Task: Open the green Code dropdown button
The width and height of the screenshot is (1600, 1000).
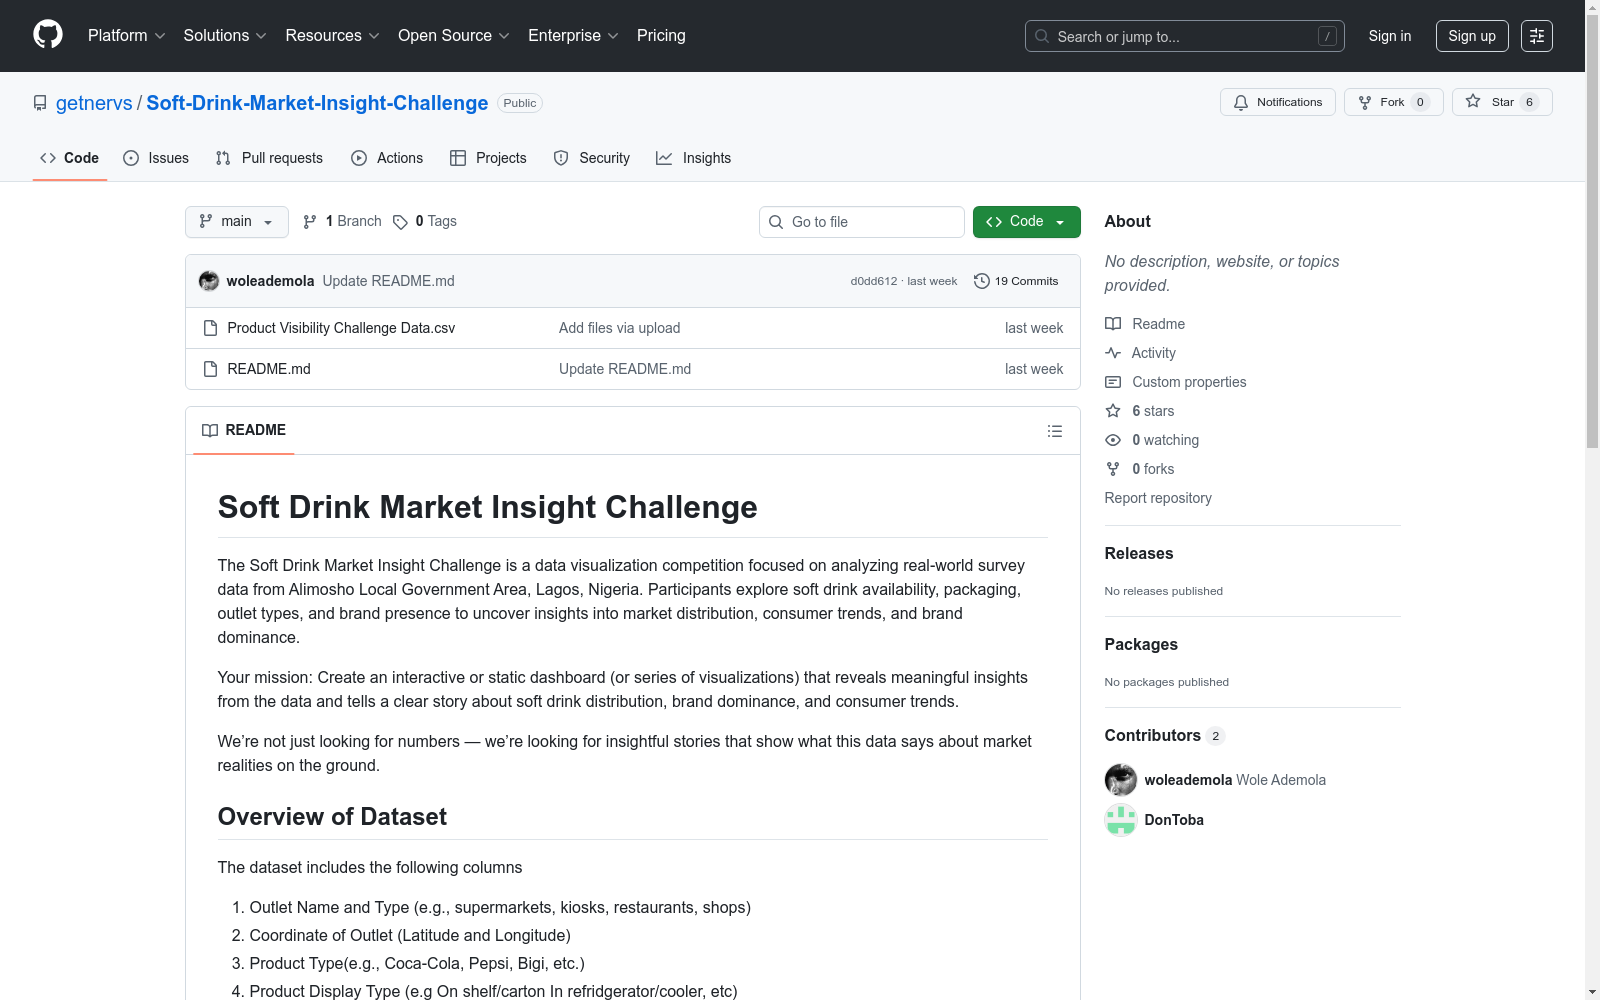Action: click(x=1026, y=222)
